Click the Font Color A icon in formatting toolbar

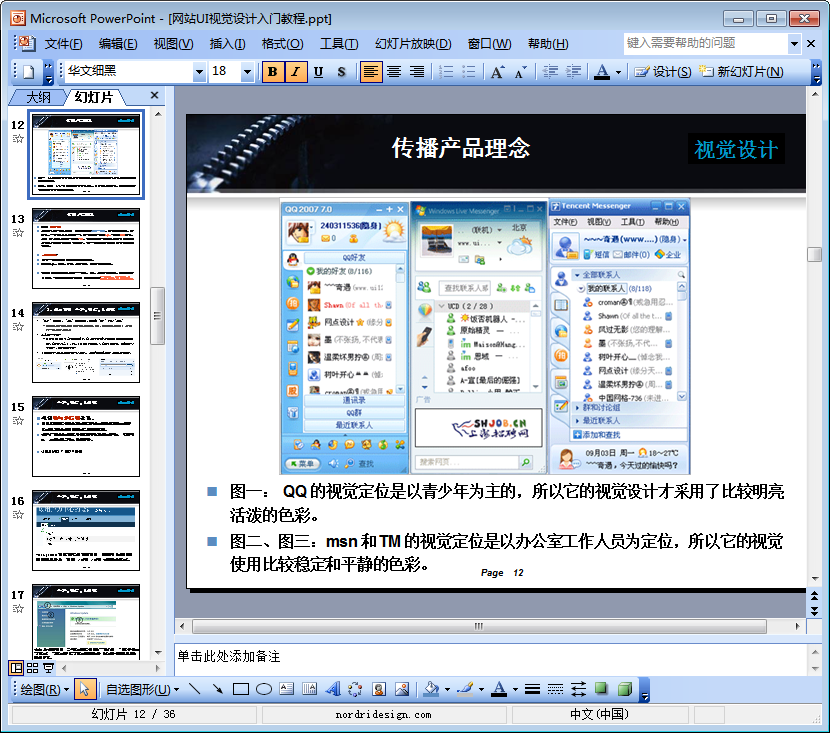[602, 72]
